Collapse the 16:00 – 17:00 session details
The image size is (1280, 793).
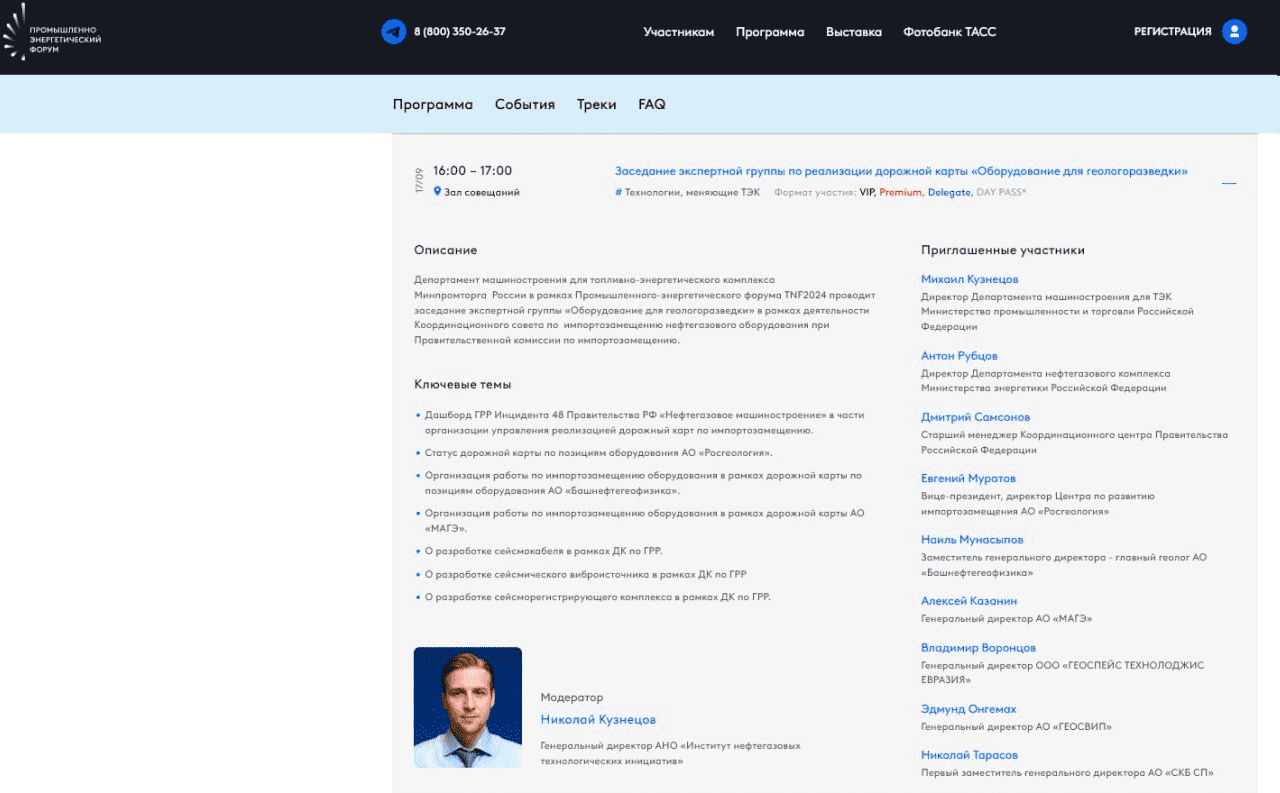(x=1229, y=183)
